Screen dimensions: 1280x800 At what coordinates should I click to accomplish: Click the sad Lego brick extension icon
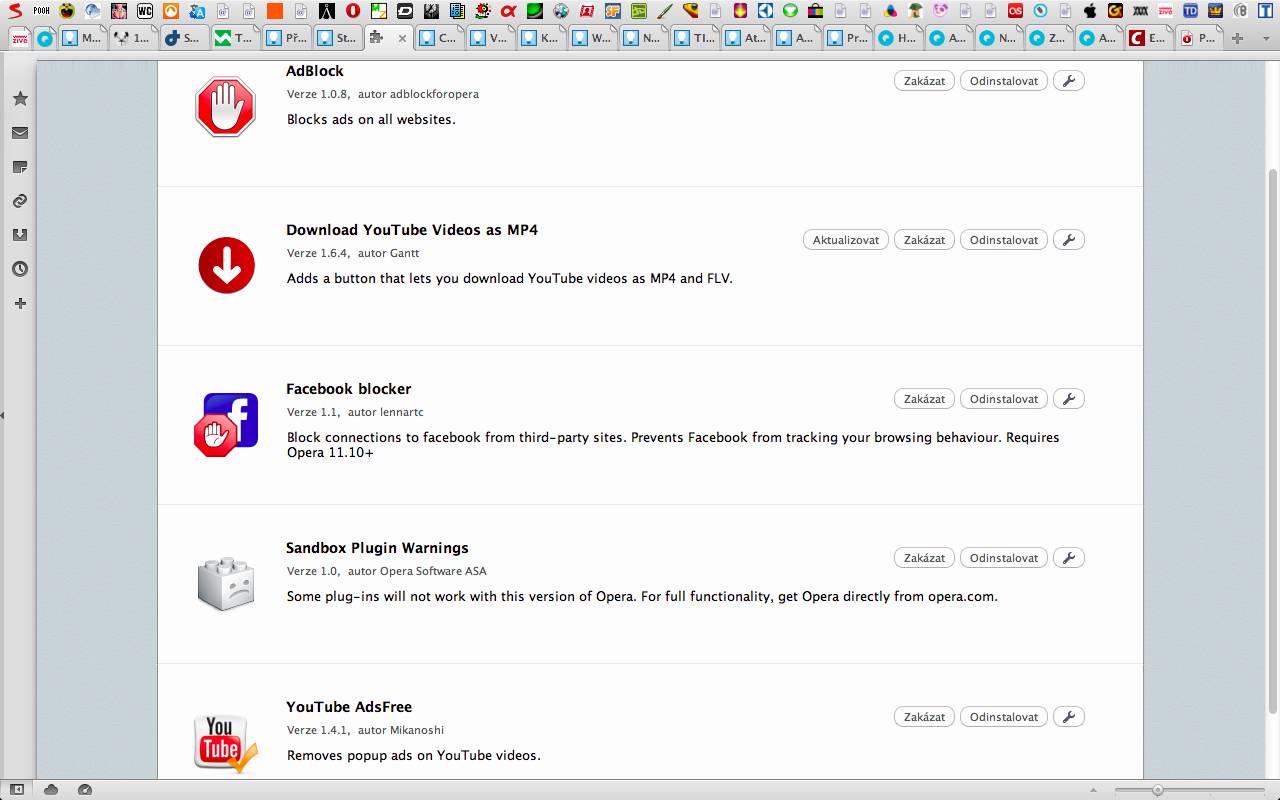click(x=226, y=583)
